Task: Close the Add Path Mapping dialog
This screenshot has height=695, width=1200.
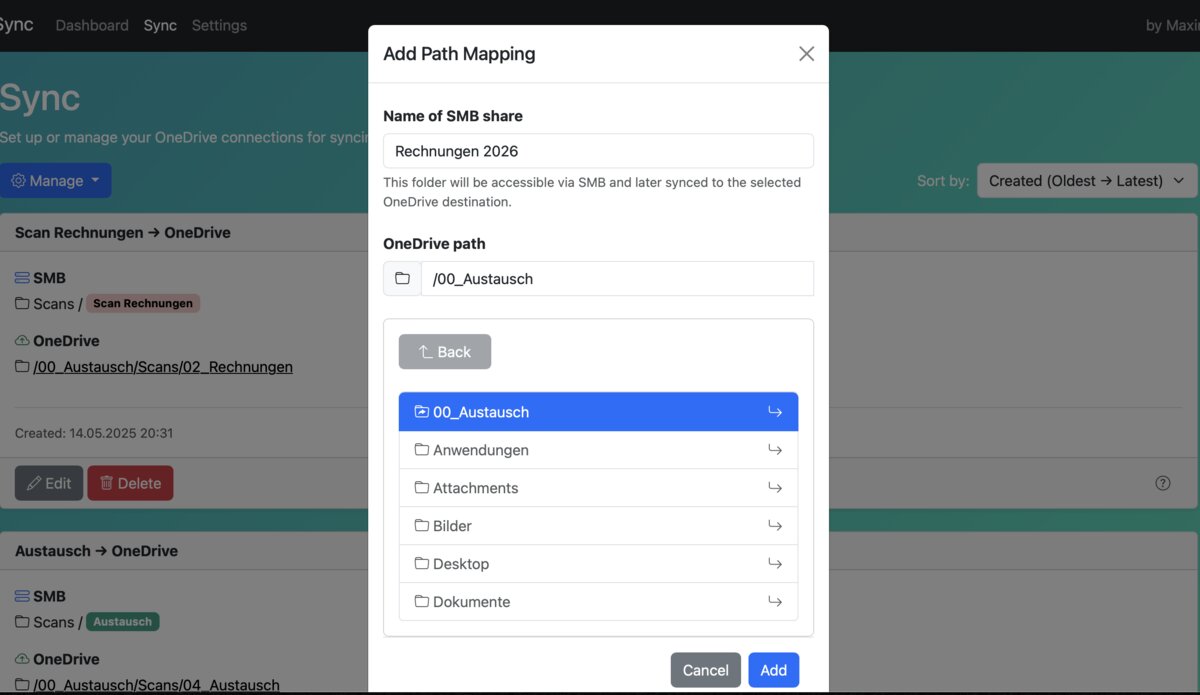Action: point(806,54)
